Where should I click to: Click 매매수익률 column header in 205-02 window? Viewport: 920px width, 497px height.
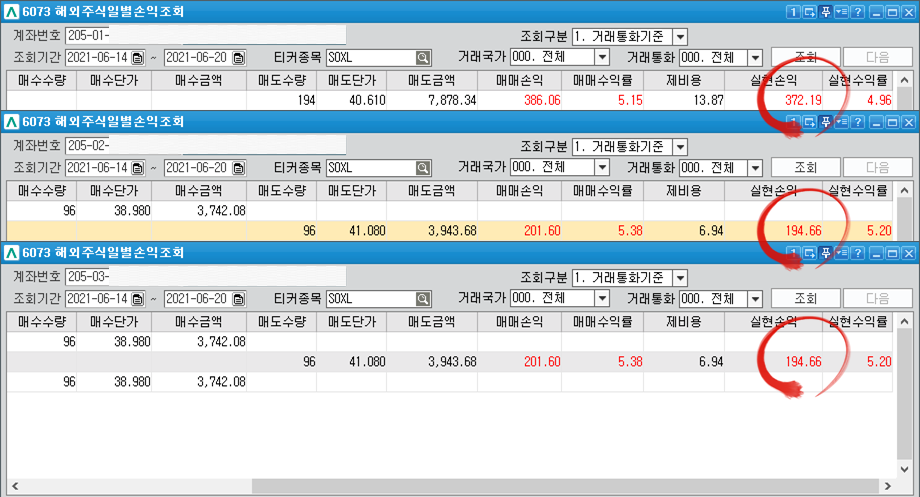603,191
